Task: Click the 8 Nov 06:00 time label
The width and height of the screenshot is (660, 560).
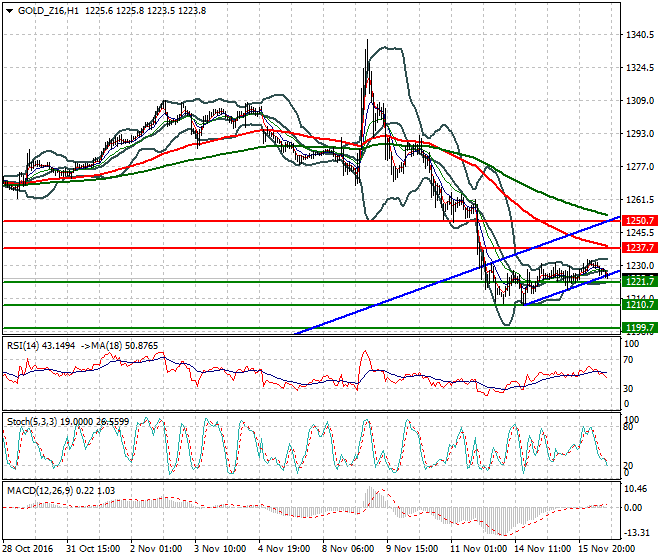Action: (349, 549)
